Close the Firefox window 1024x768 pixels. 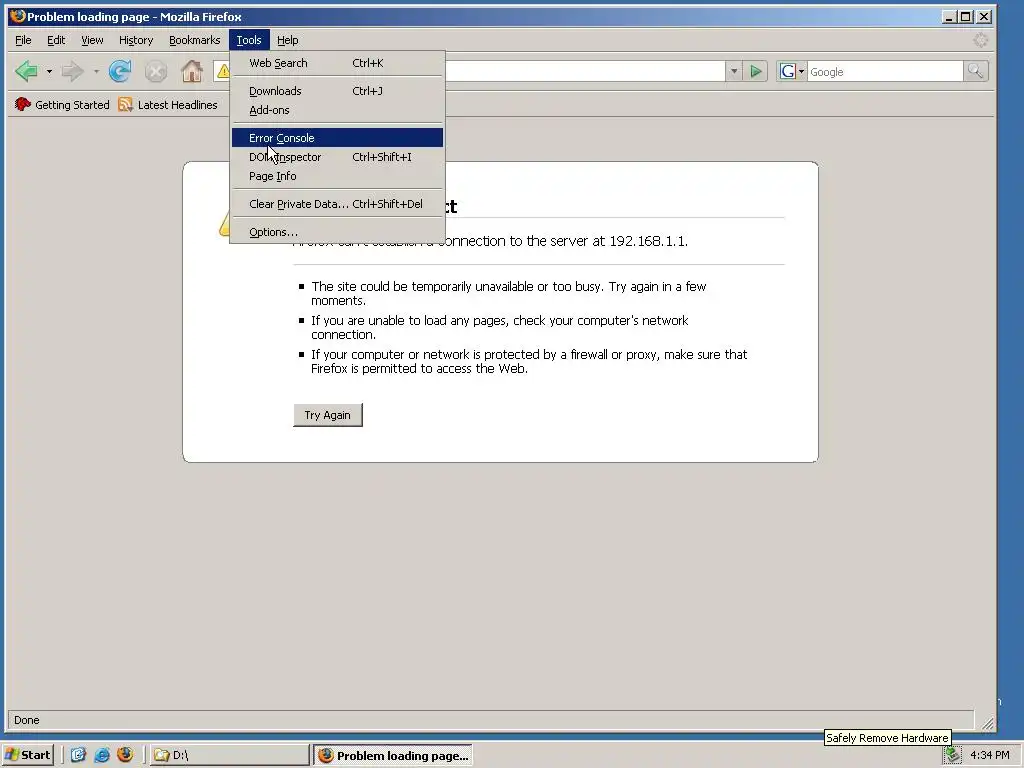point(984,17)
